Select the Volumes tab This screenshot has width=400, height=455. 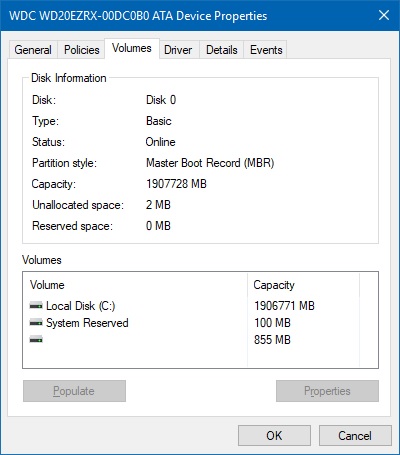pos(132,48)
